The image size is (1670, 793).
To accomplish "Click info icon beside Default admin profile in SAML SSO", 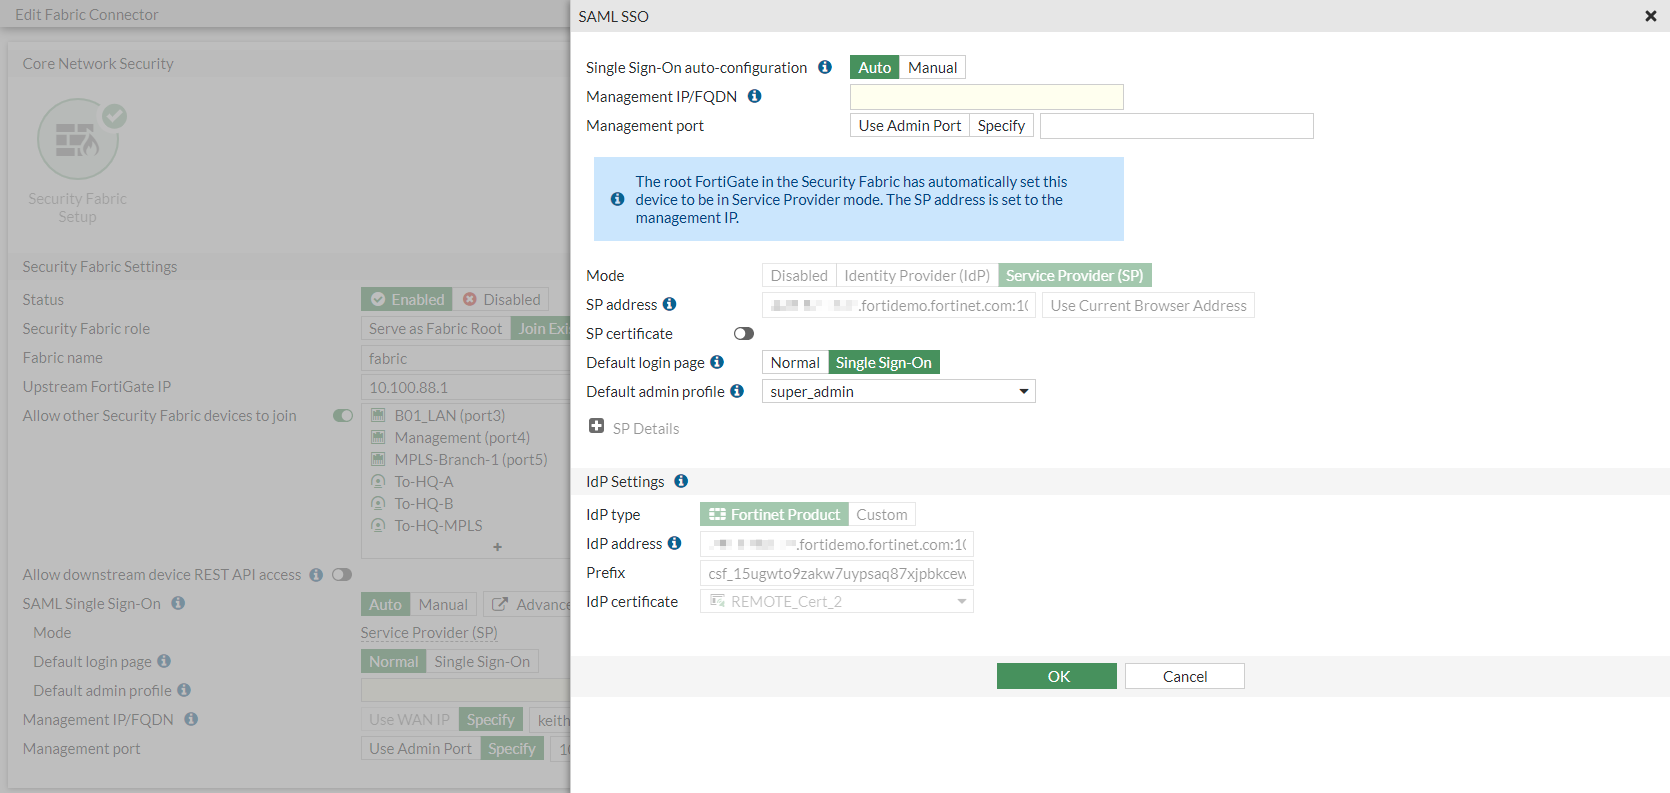I will (x=737, y=391).
